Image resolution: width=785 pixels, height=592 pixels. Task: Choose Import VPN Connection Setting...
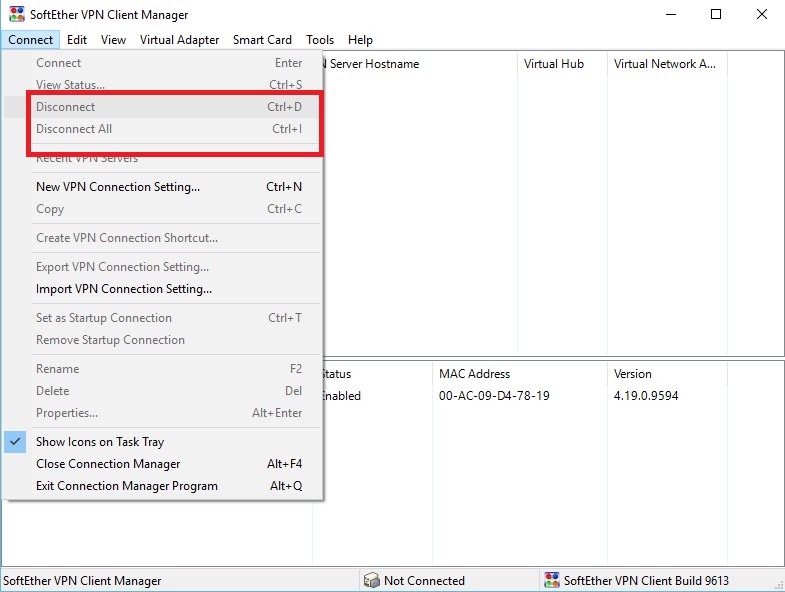(162, 289)
